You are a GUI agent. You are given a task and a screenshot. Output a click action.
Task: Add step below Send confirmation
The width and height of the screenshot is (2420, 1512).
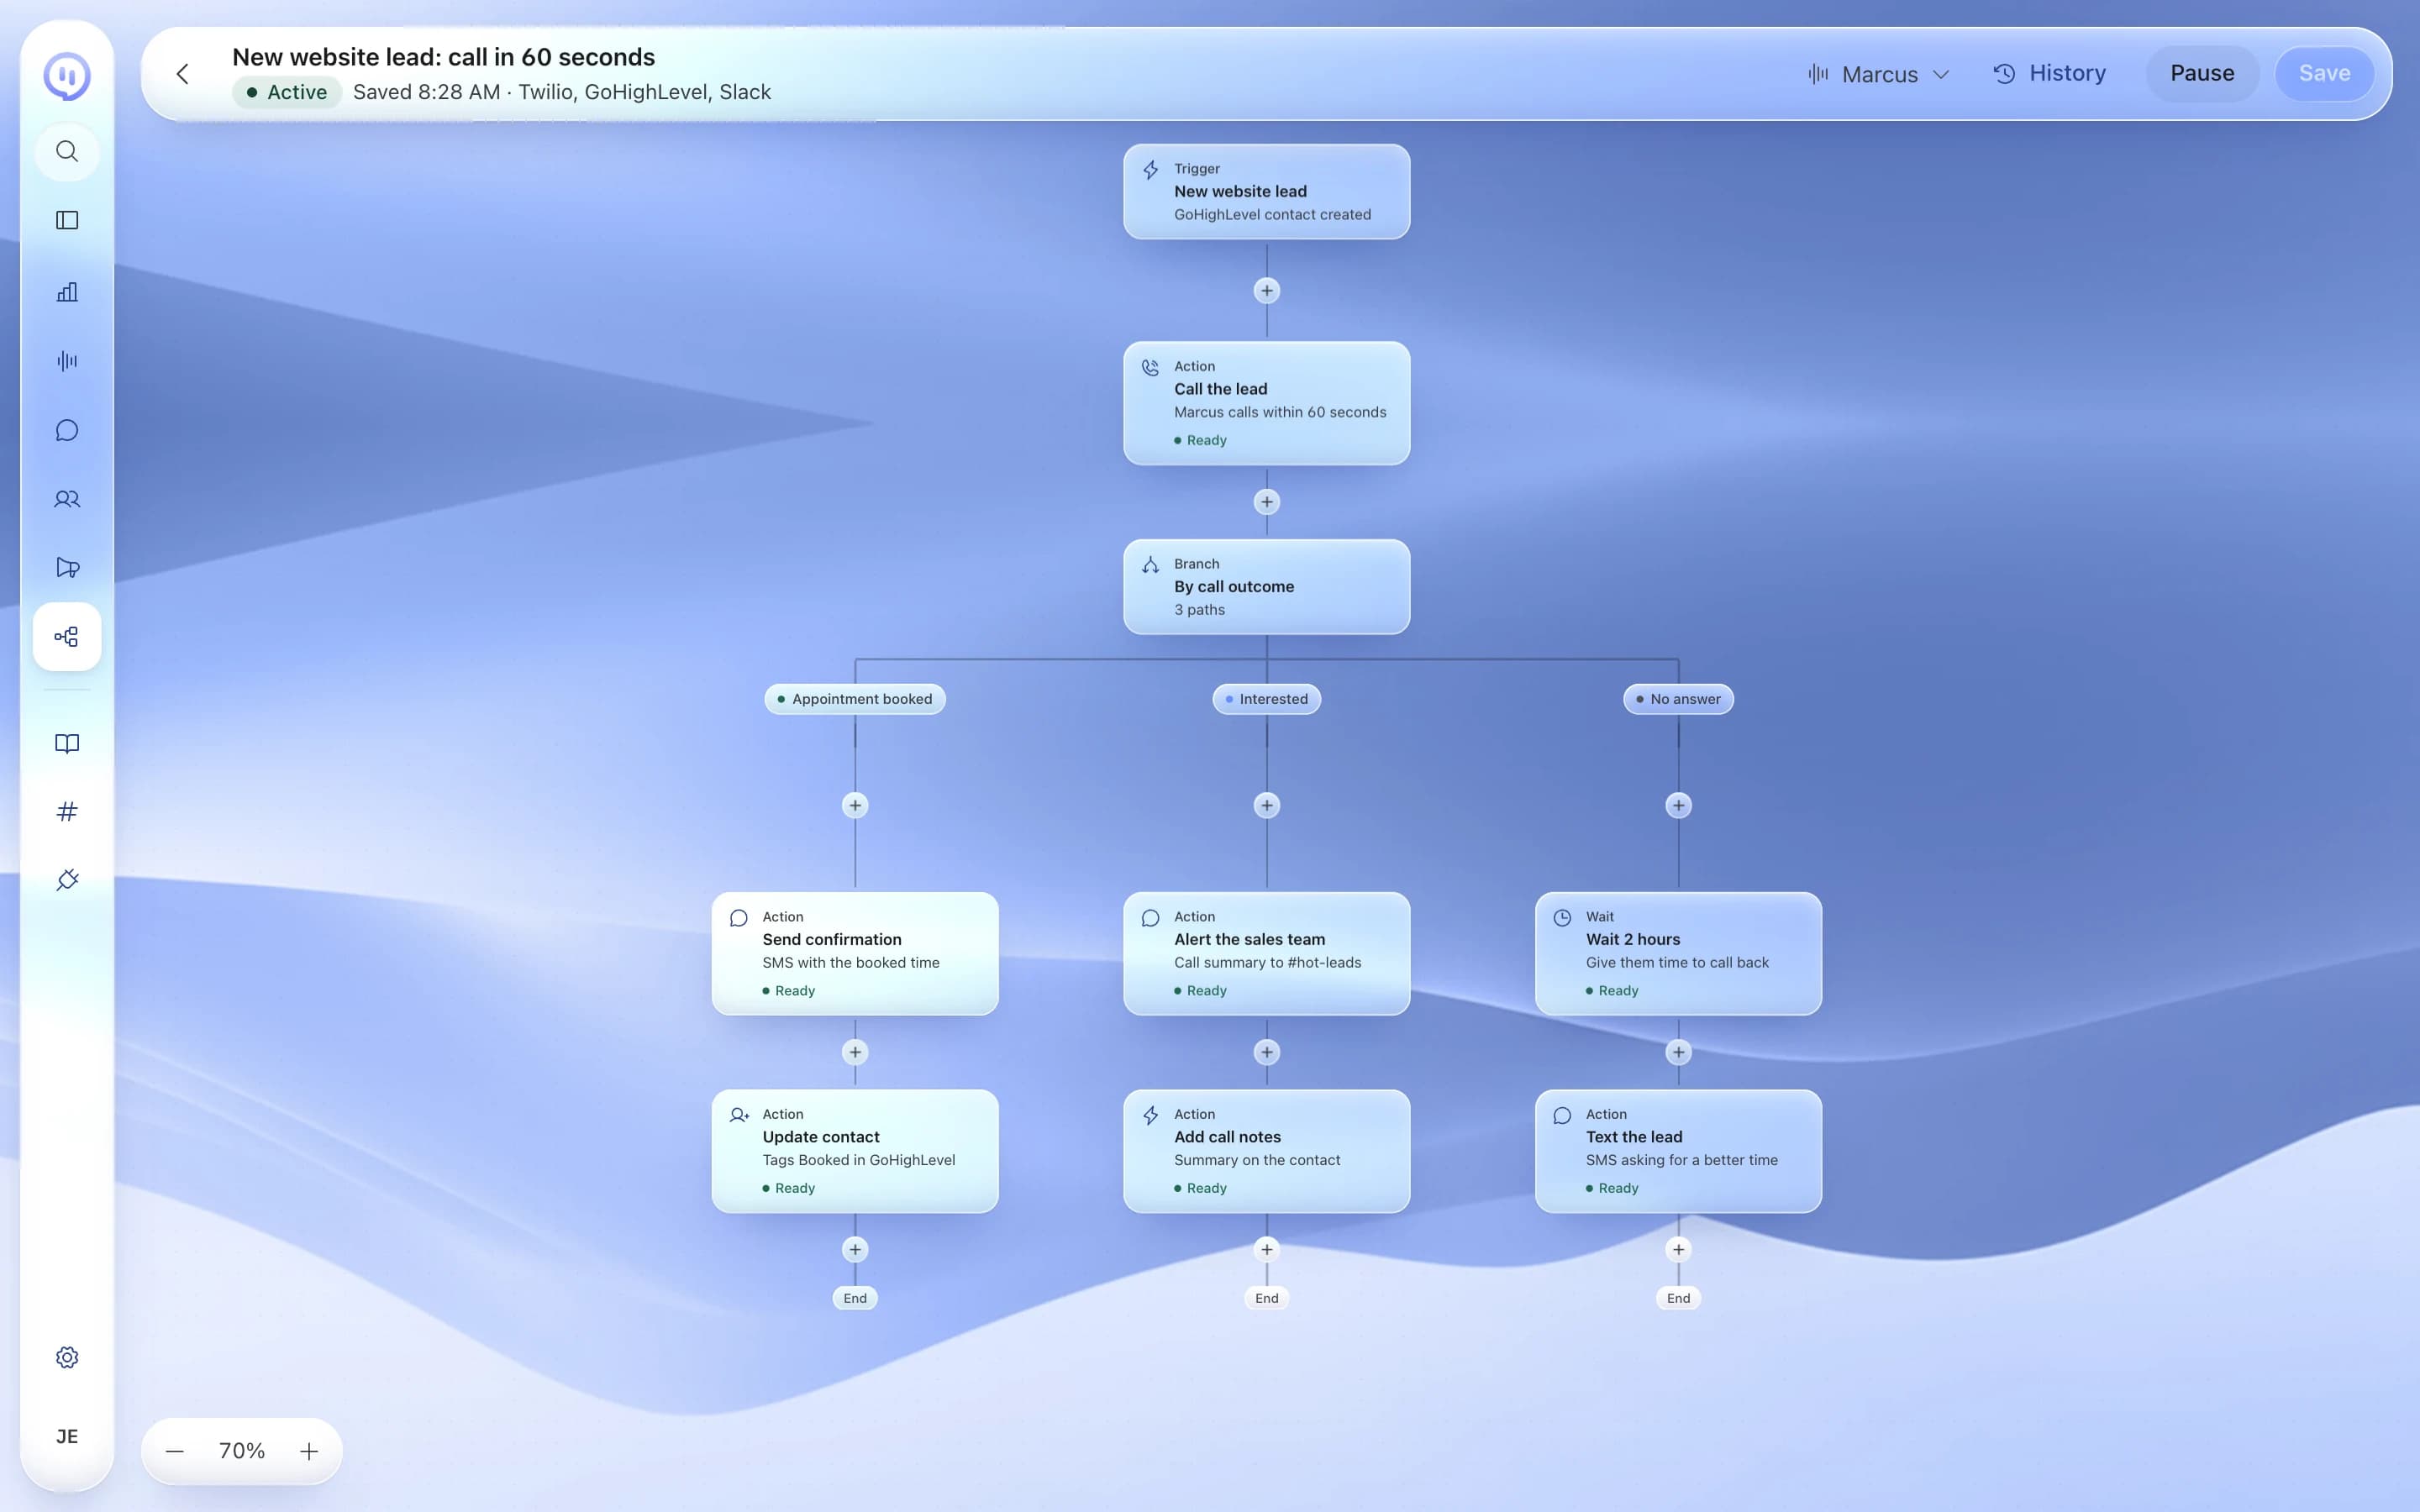tap(855, 1052)
